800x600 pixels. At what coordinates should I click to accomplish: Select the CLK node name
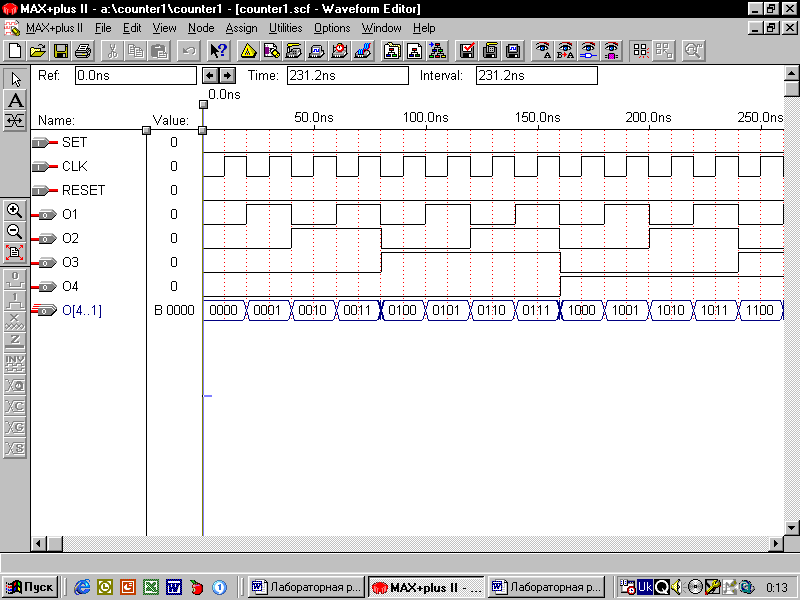pyautogui.click(x=75, y=166)
